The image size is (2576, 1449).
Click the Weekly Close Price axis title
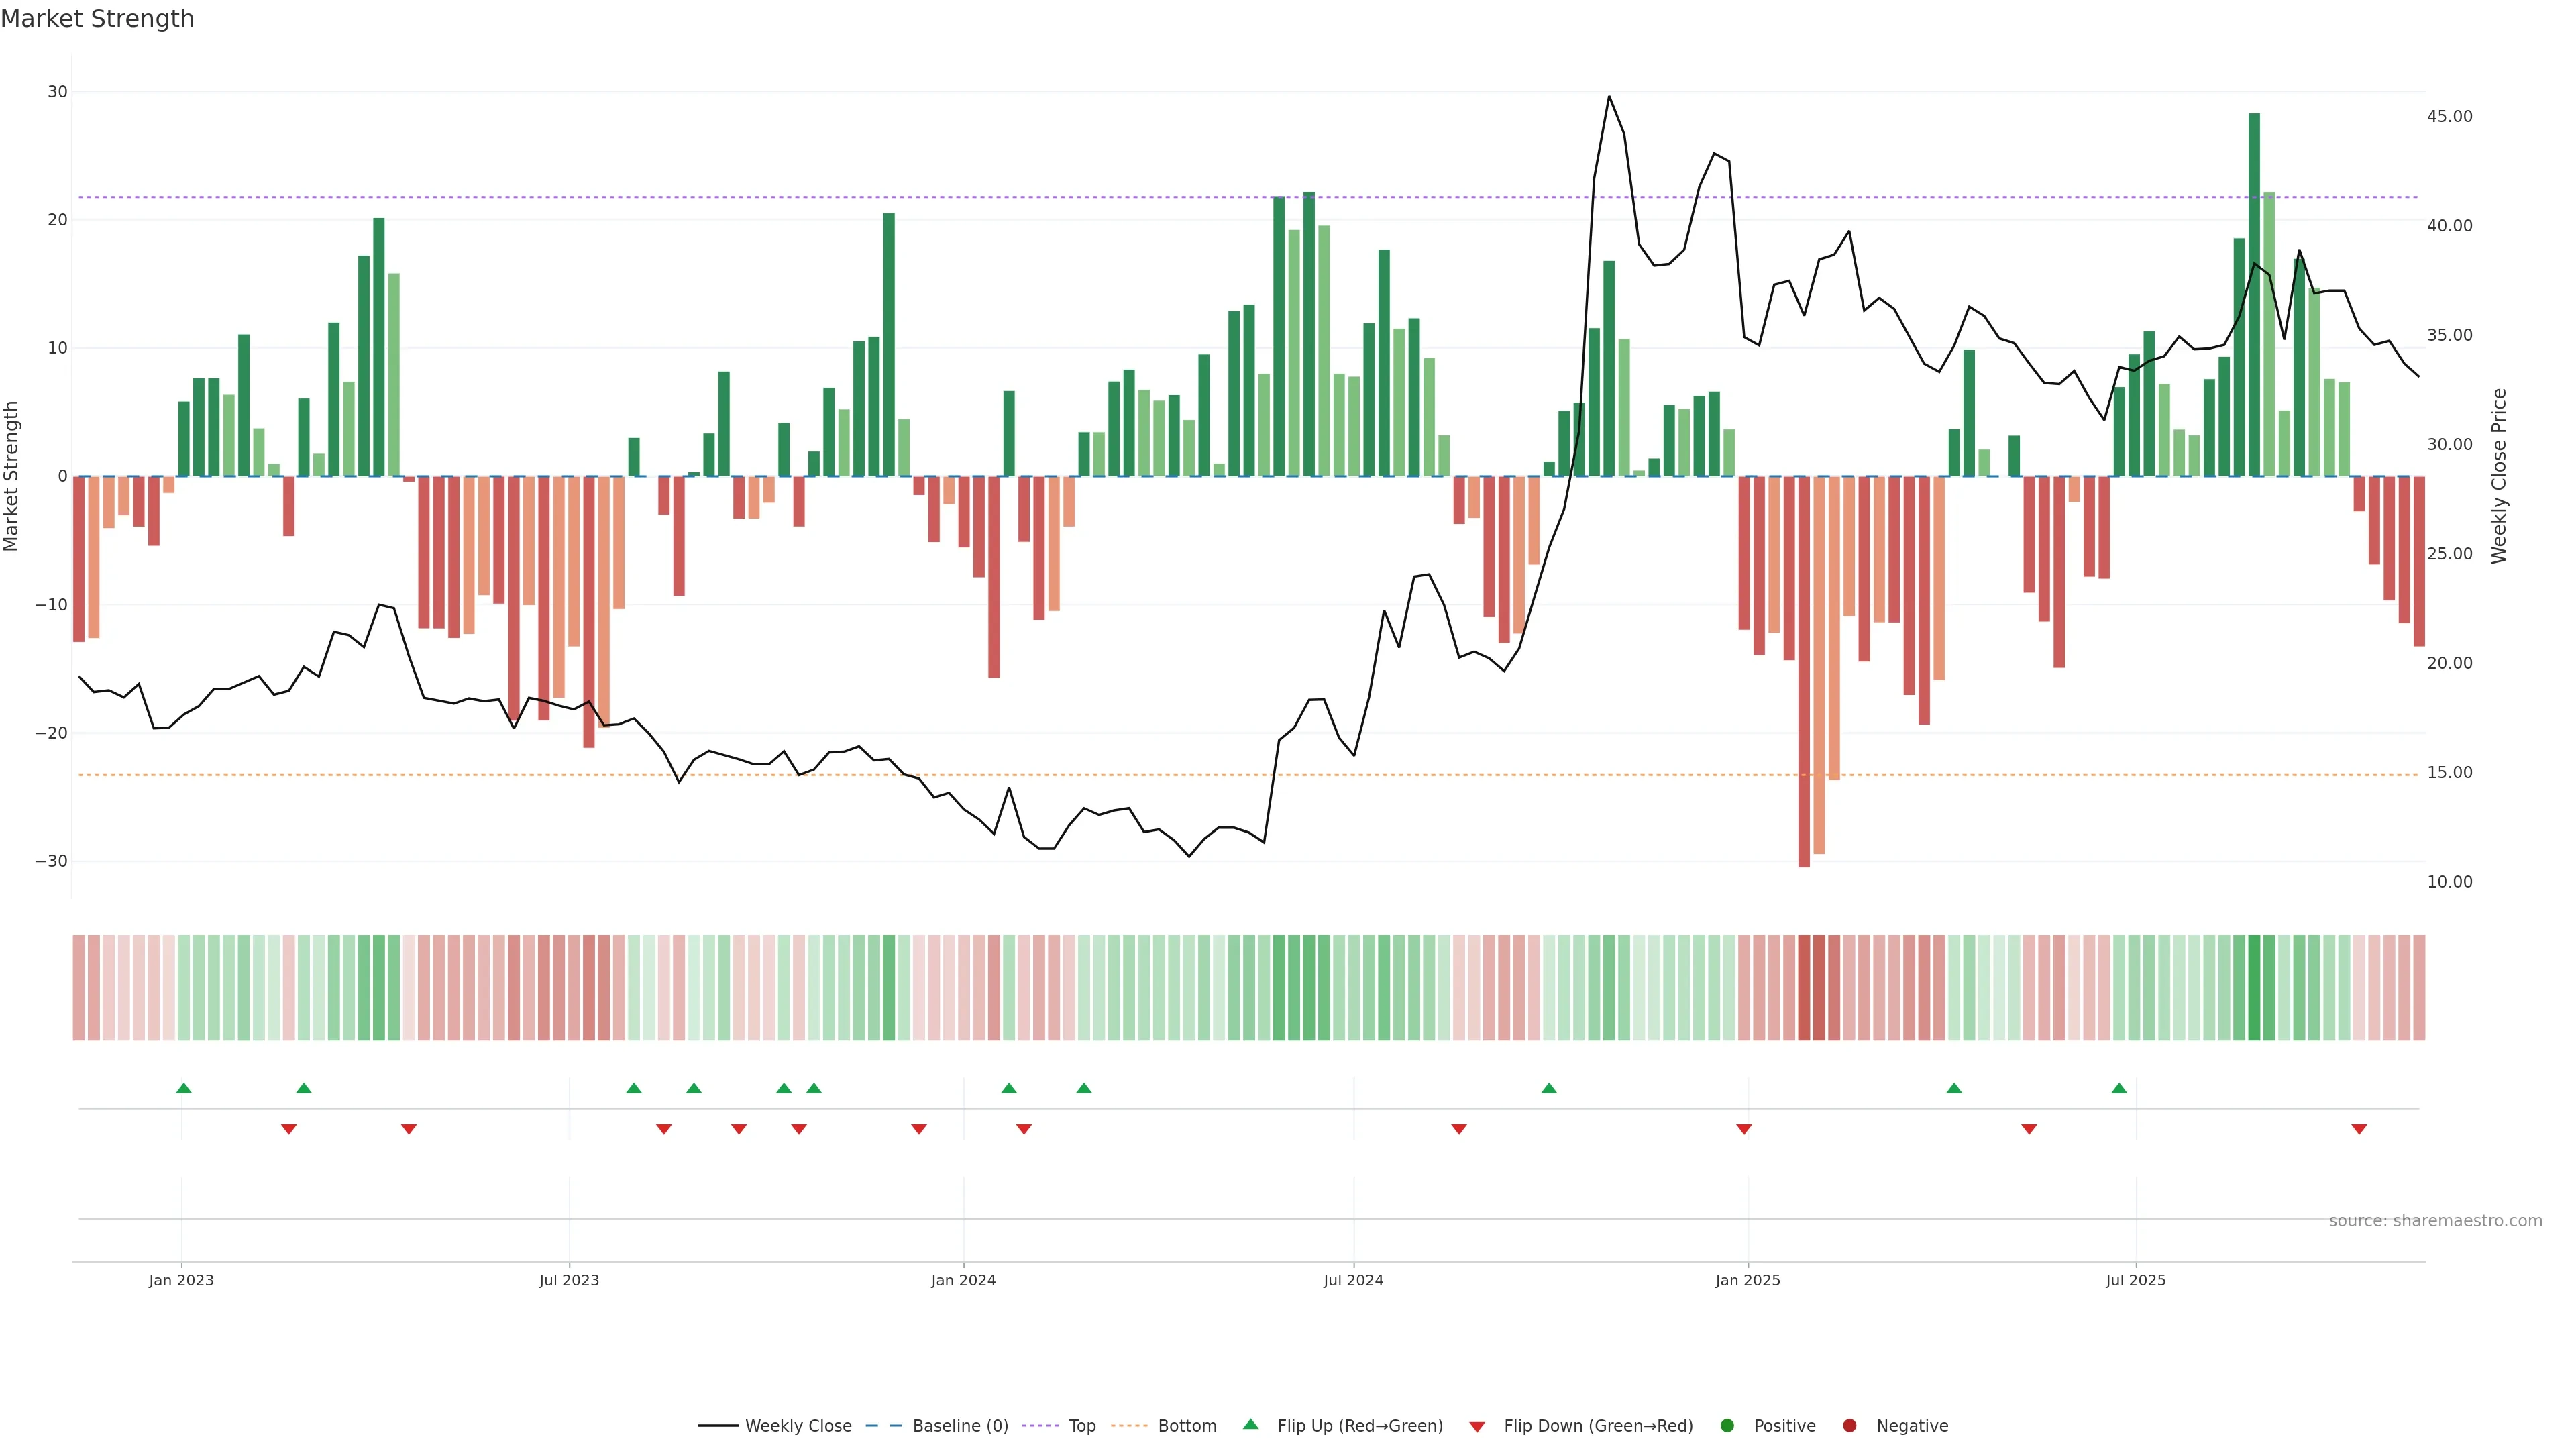(x=2499, y=476)
